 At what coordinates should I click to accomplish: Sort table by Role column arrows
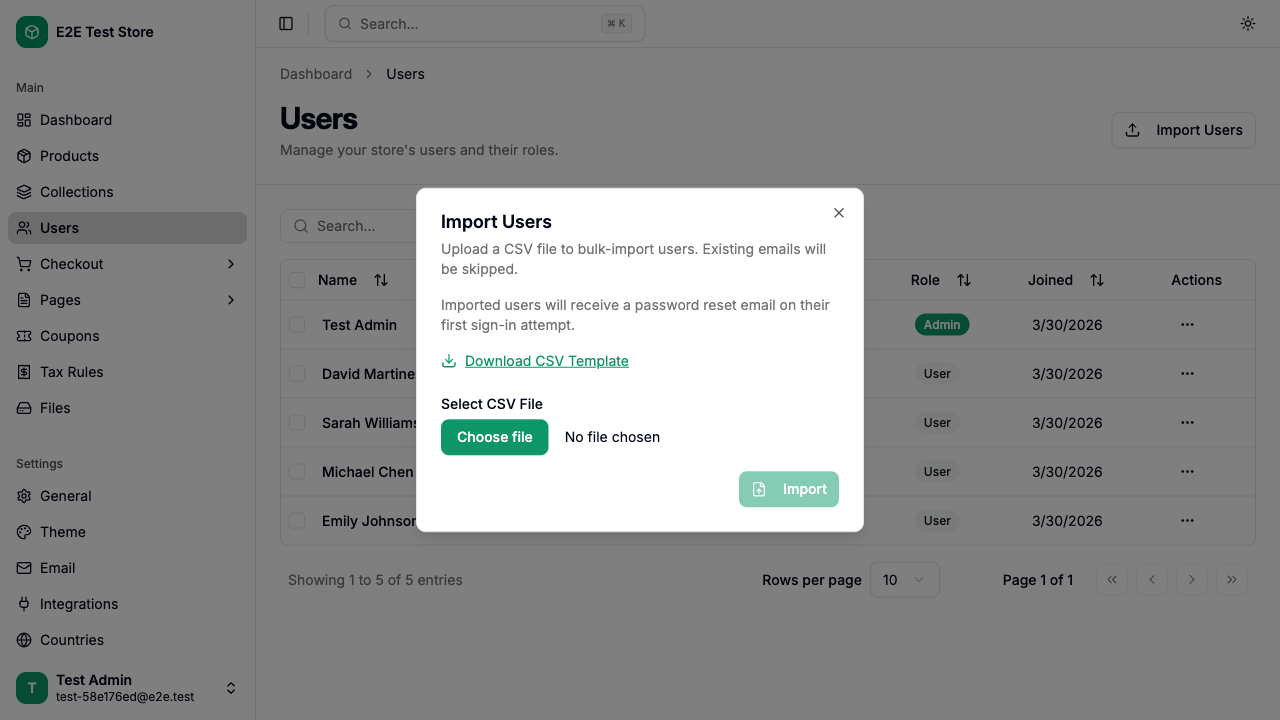[x=964, y=280]
